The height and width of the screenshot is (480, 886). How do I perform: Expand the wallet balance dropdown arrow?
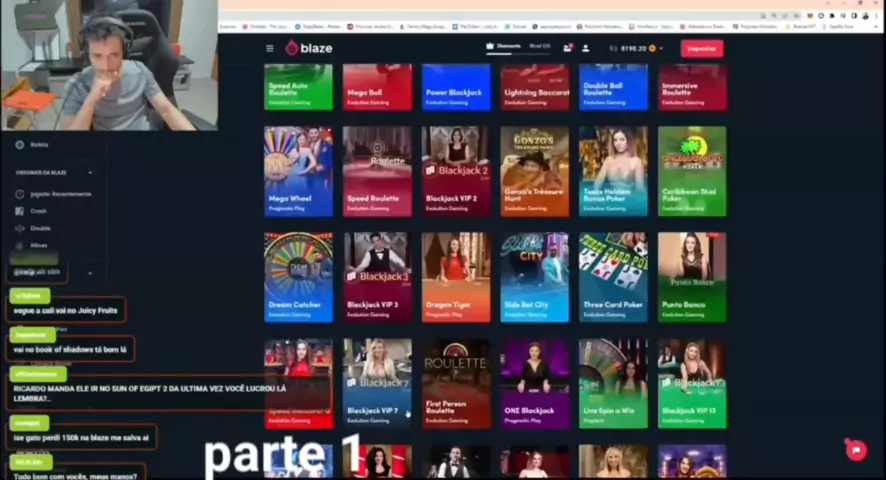[x=660, y=48]
